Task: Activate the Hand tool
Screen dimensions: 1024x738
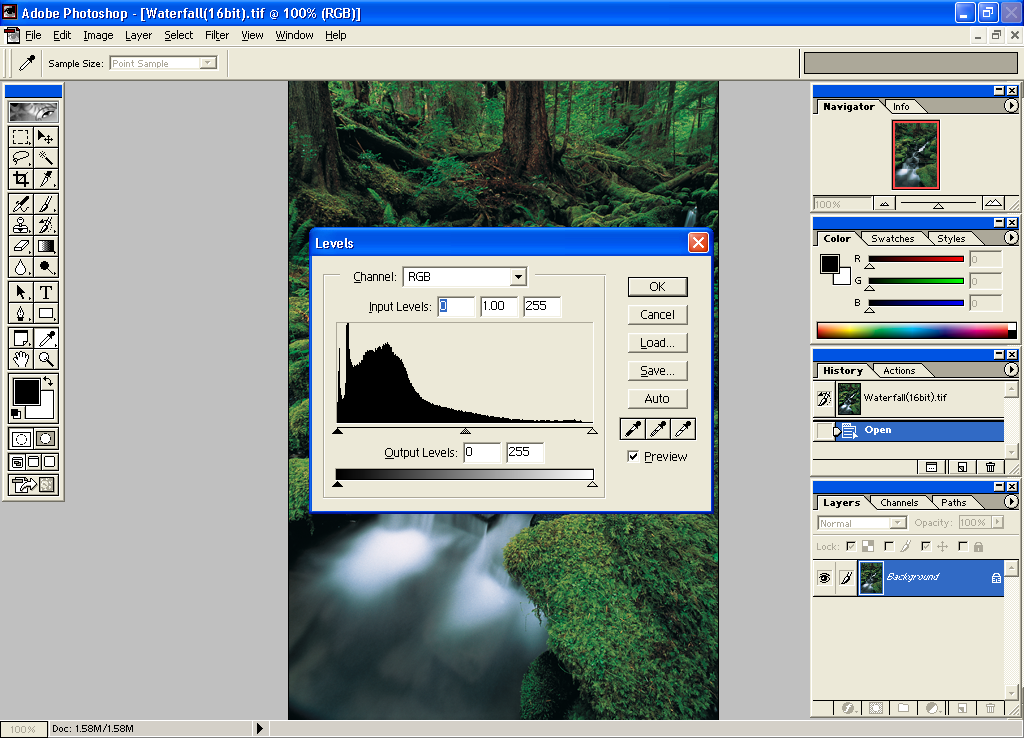Action: (21, 359)
